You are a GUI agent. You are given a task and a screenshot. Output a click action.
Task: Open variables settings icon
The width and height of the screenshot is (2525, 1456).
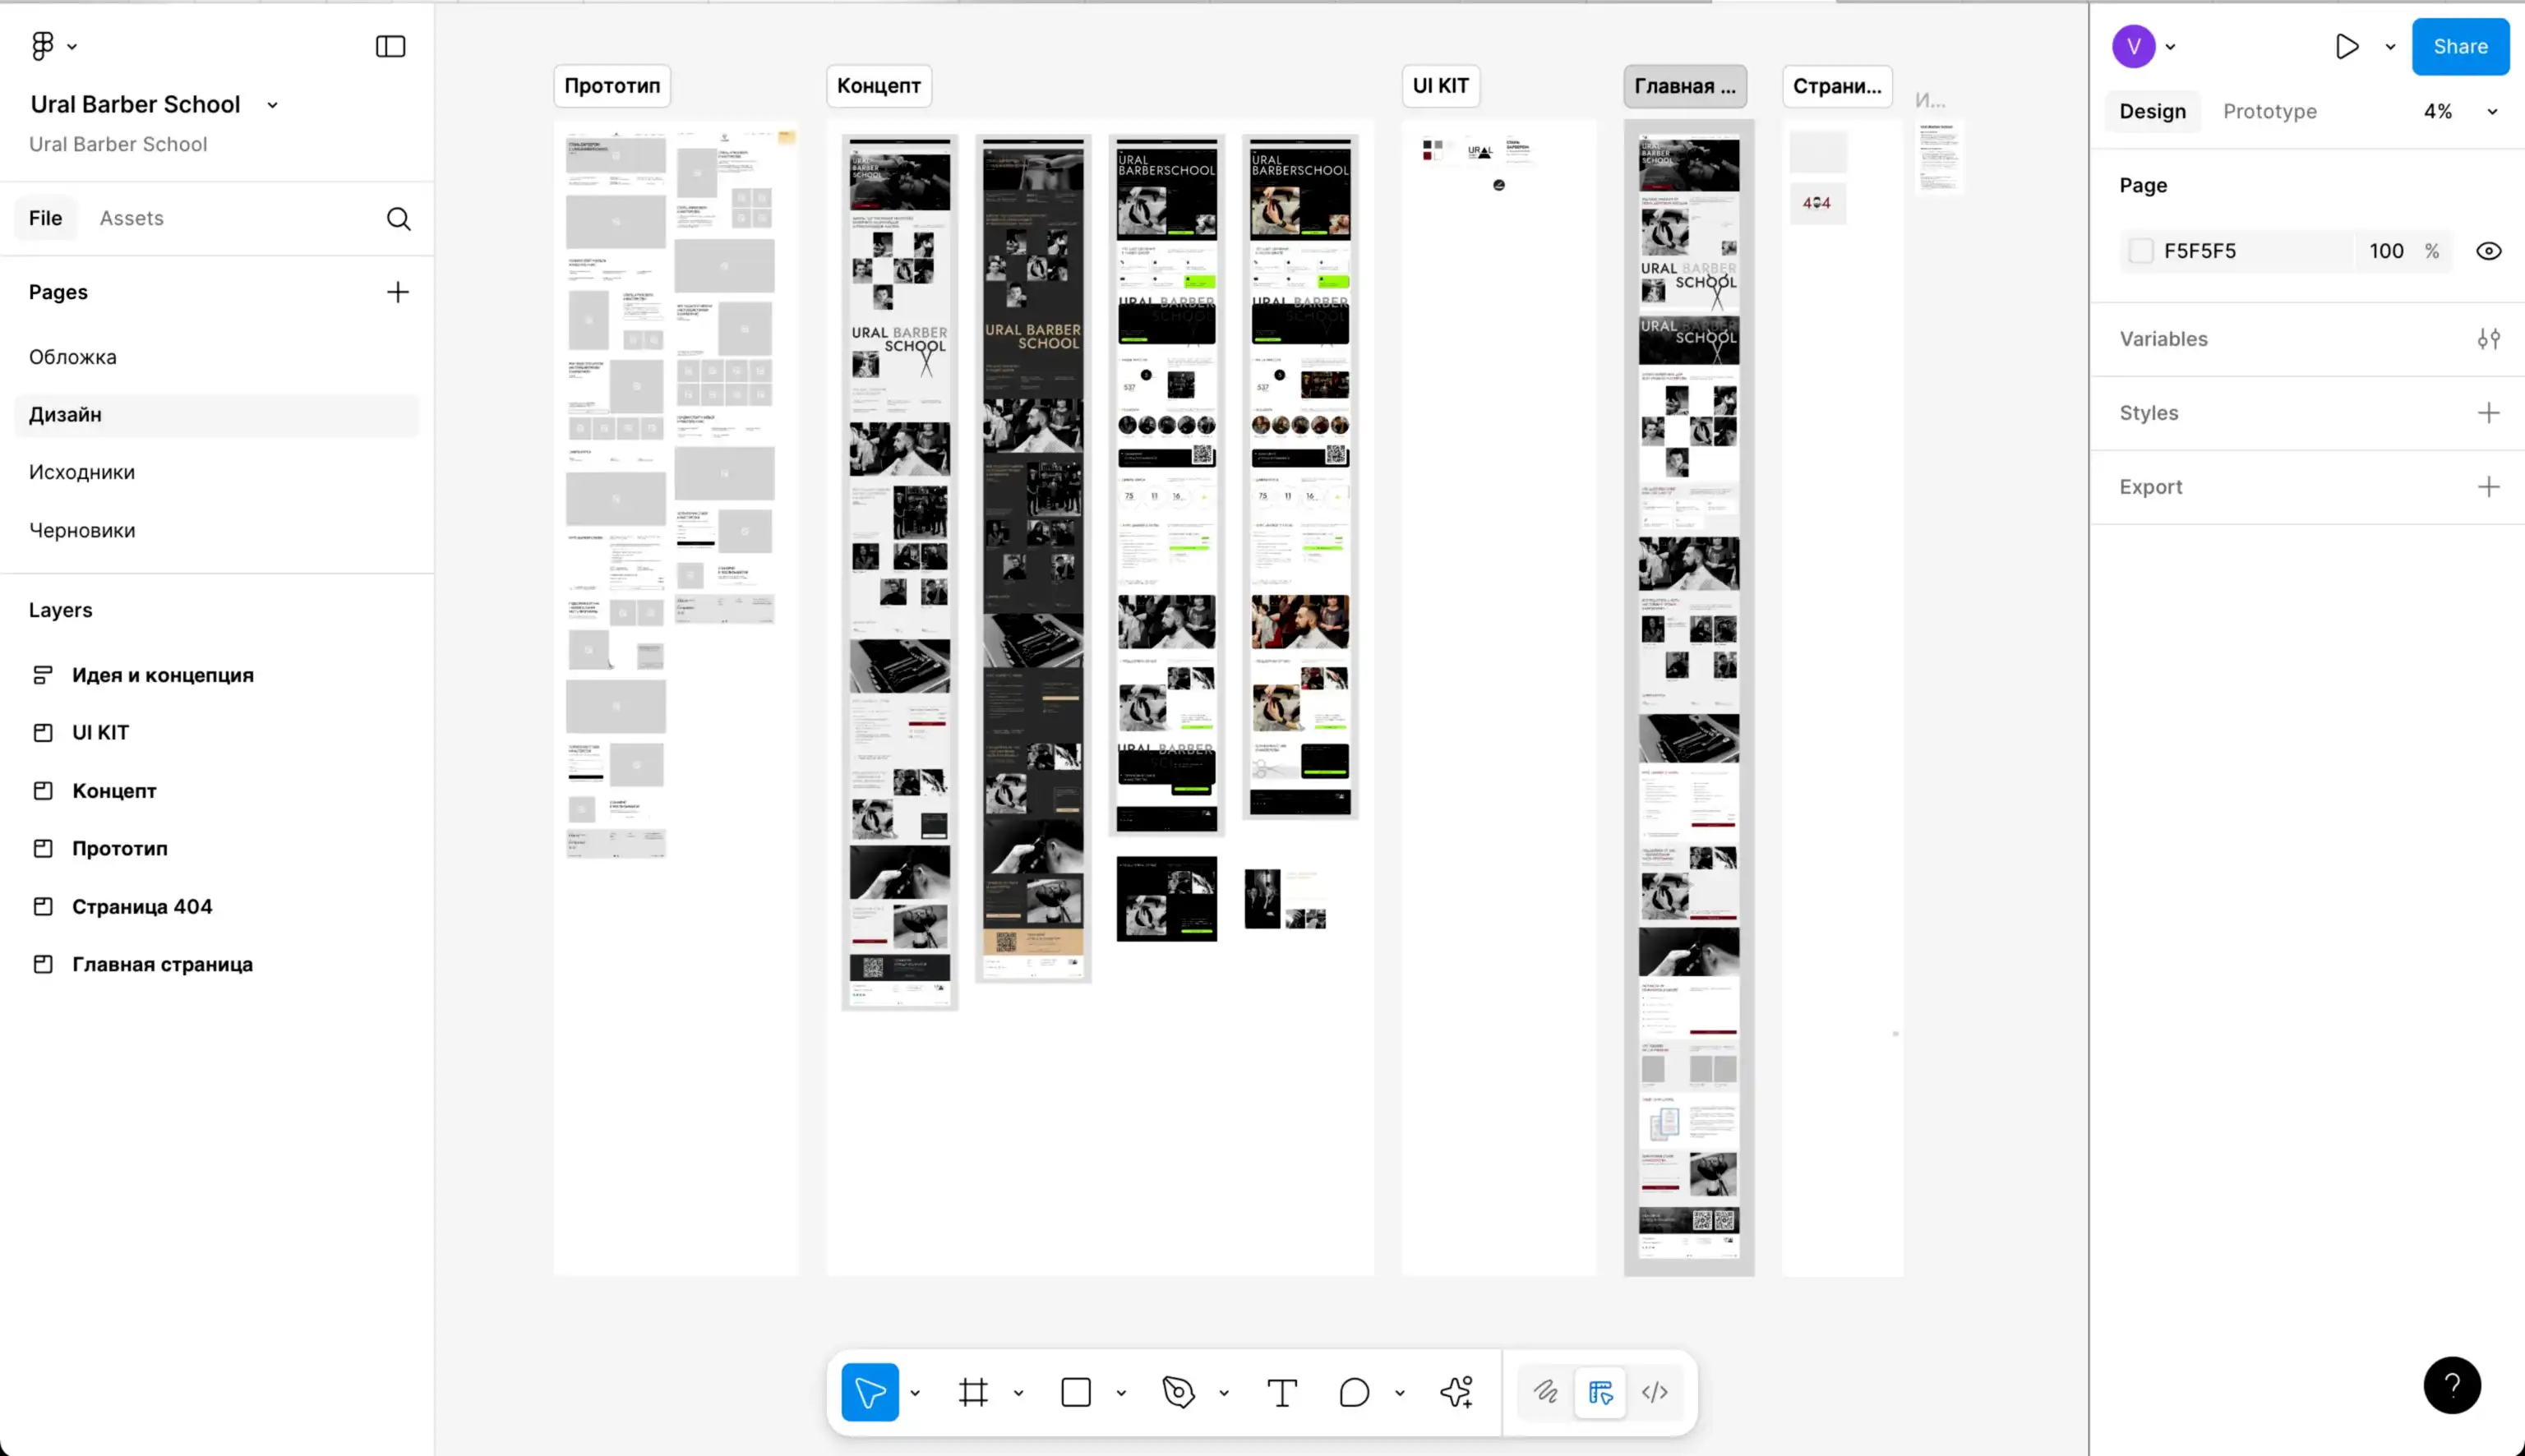[x=2488, y=339]
